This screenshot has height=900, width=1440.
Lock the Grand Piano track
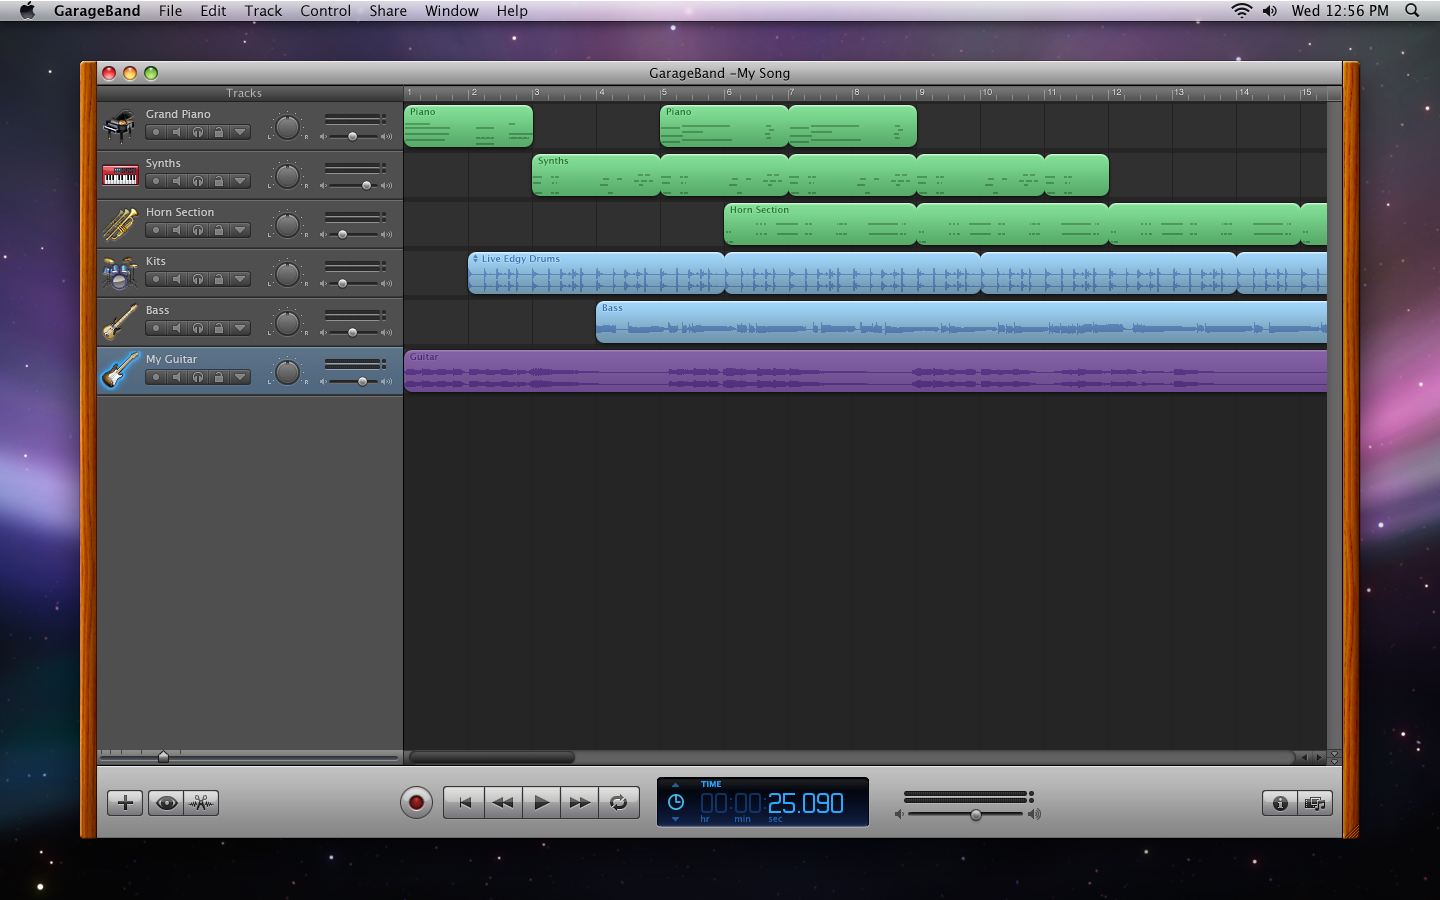(x=219, y=132)
